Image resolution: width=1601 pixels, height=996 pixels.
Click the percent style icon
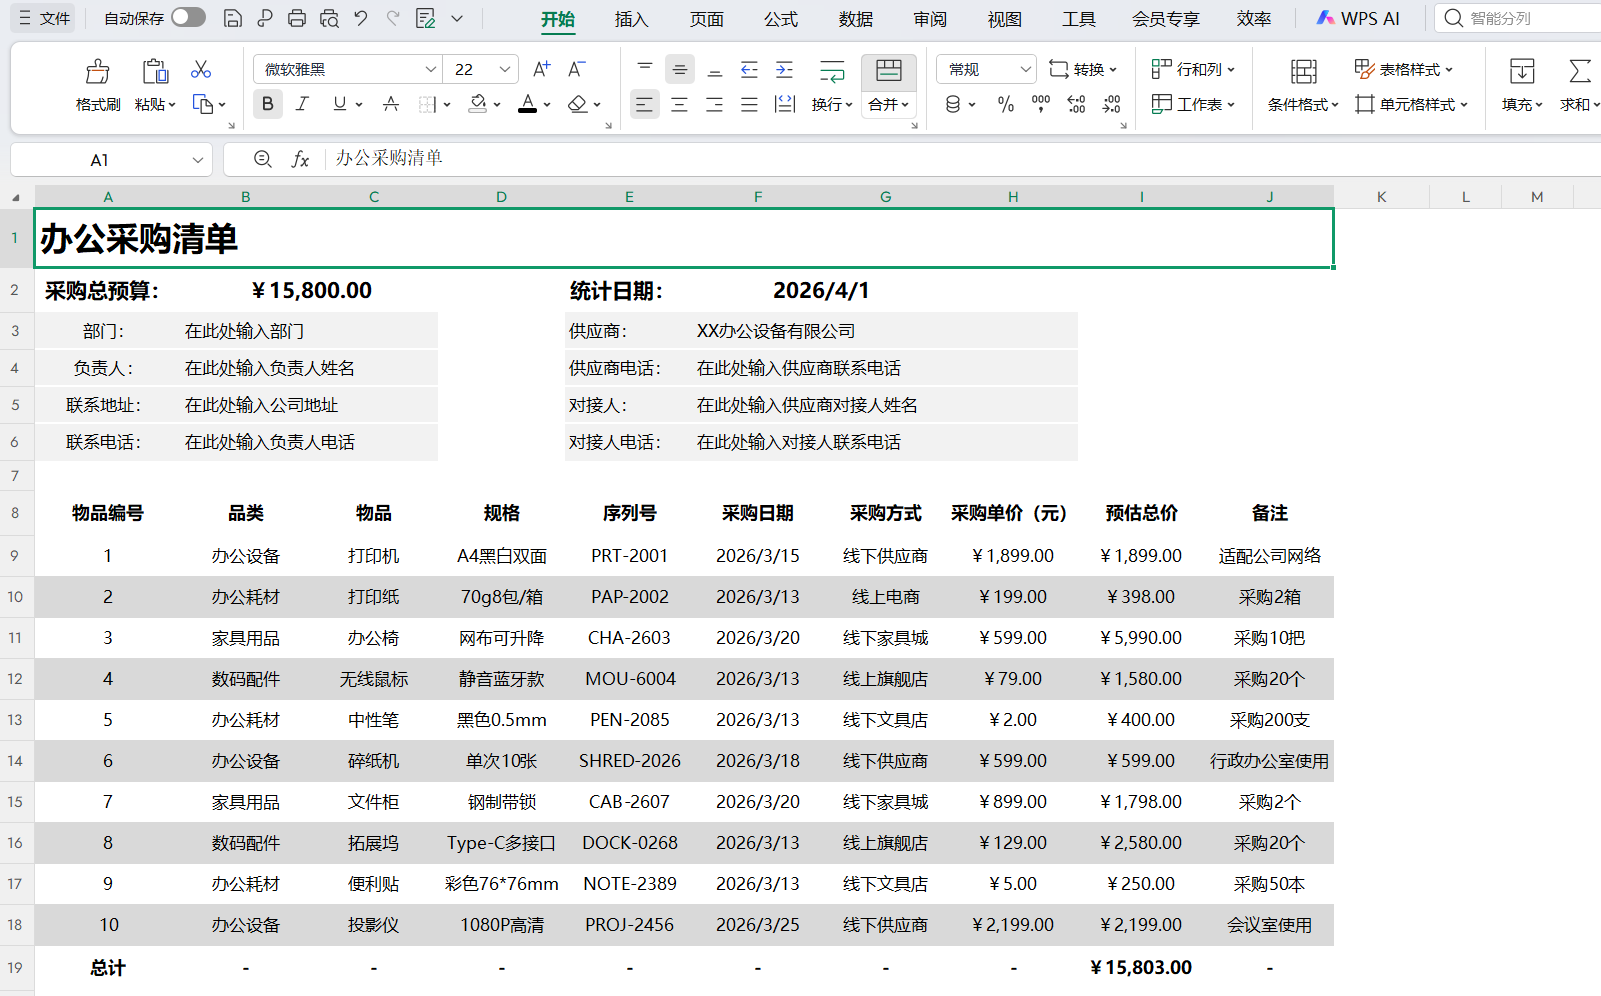(x=1006, y=104)
